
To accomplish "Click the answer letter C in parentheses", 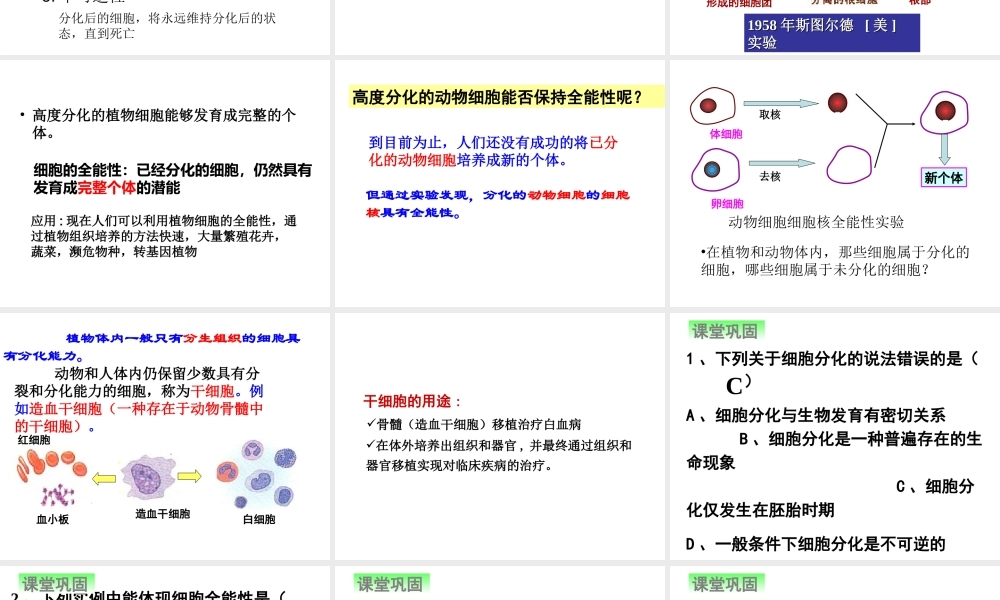I will pyautogui.click(x=734, y=386).
